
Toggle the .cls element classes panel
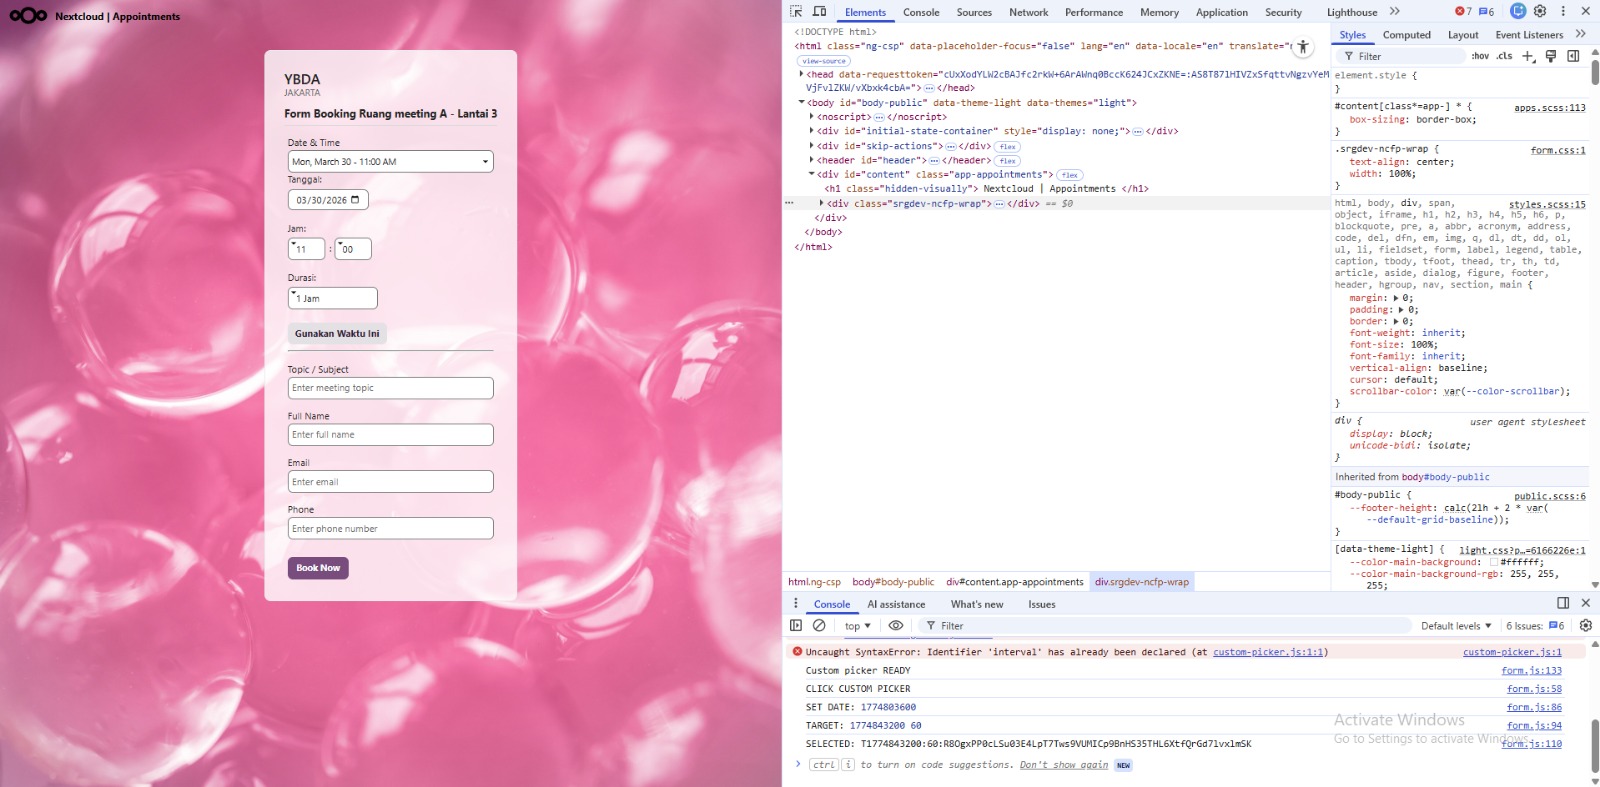click(x=1504, y=56)
